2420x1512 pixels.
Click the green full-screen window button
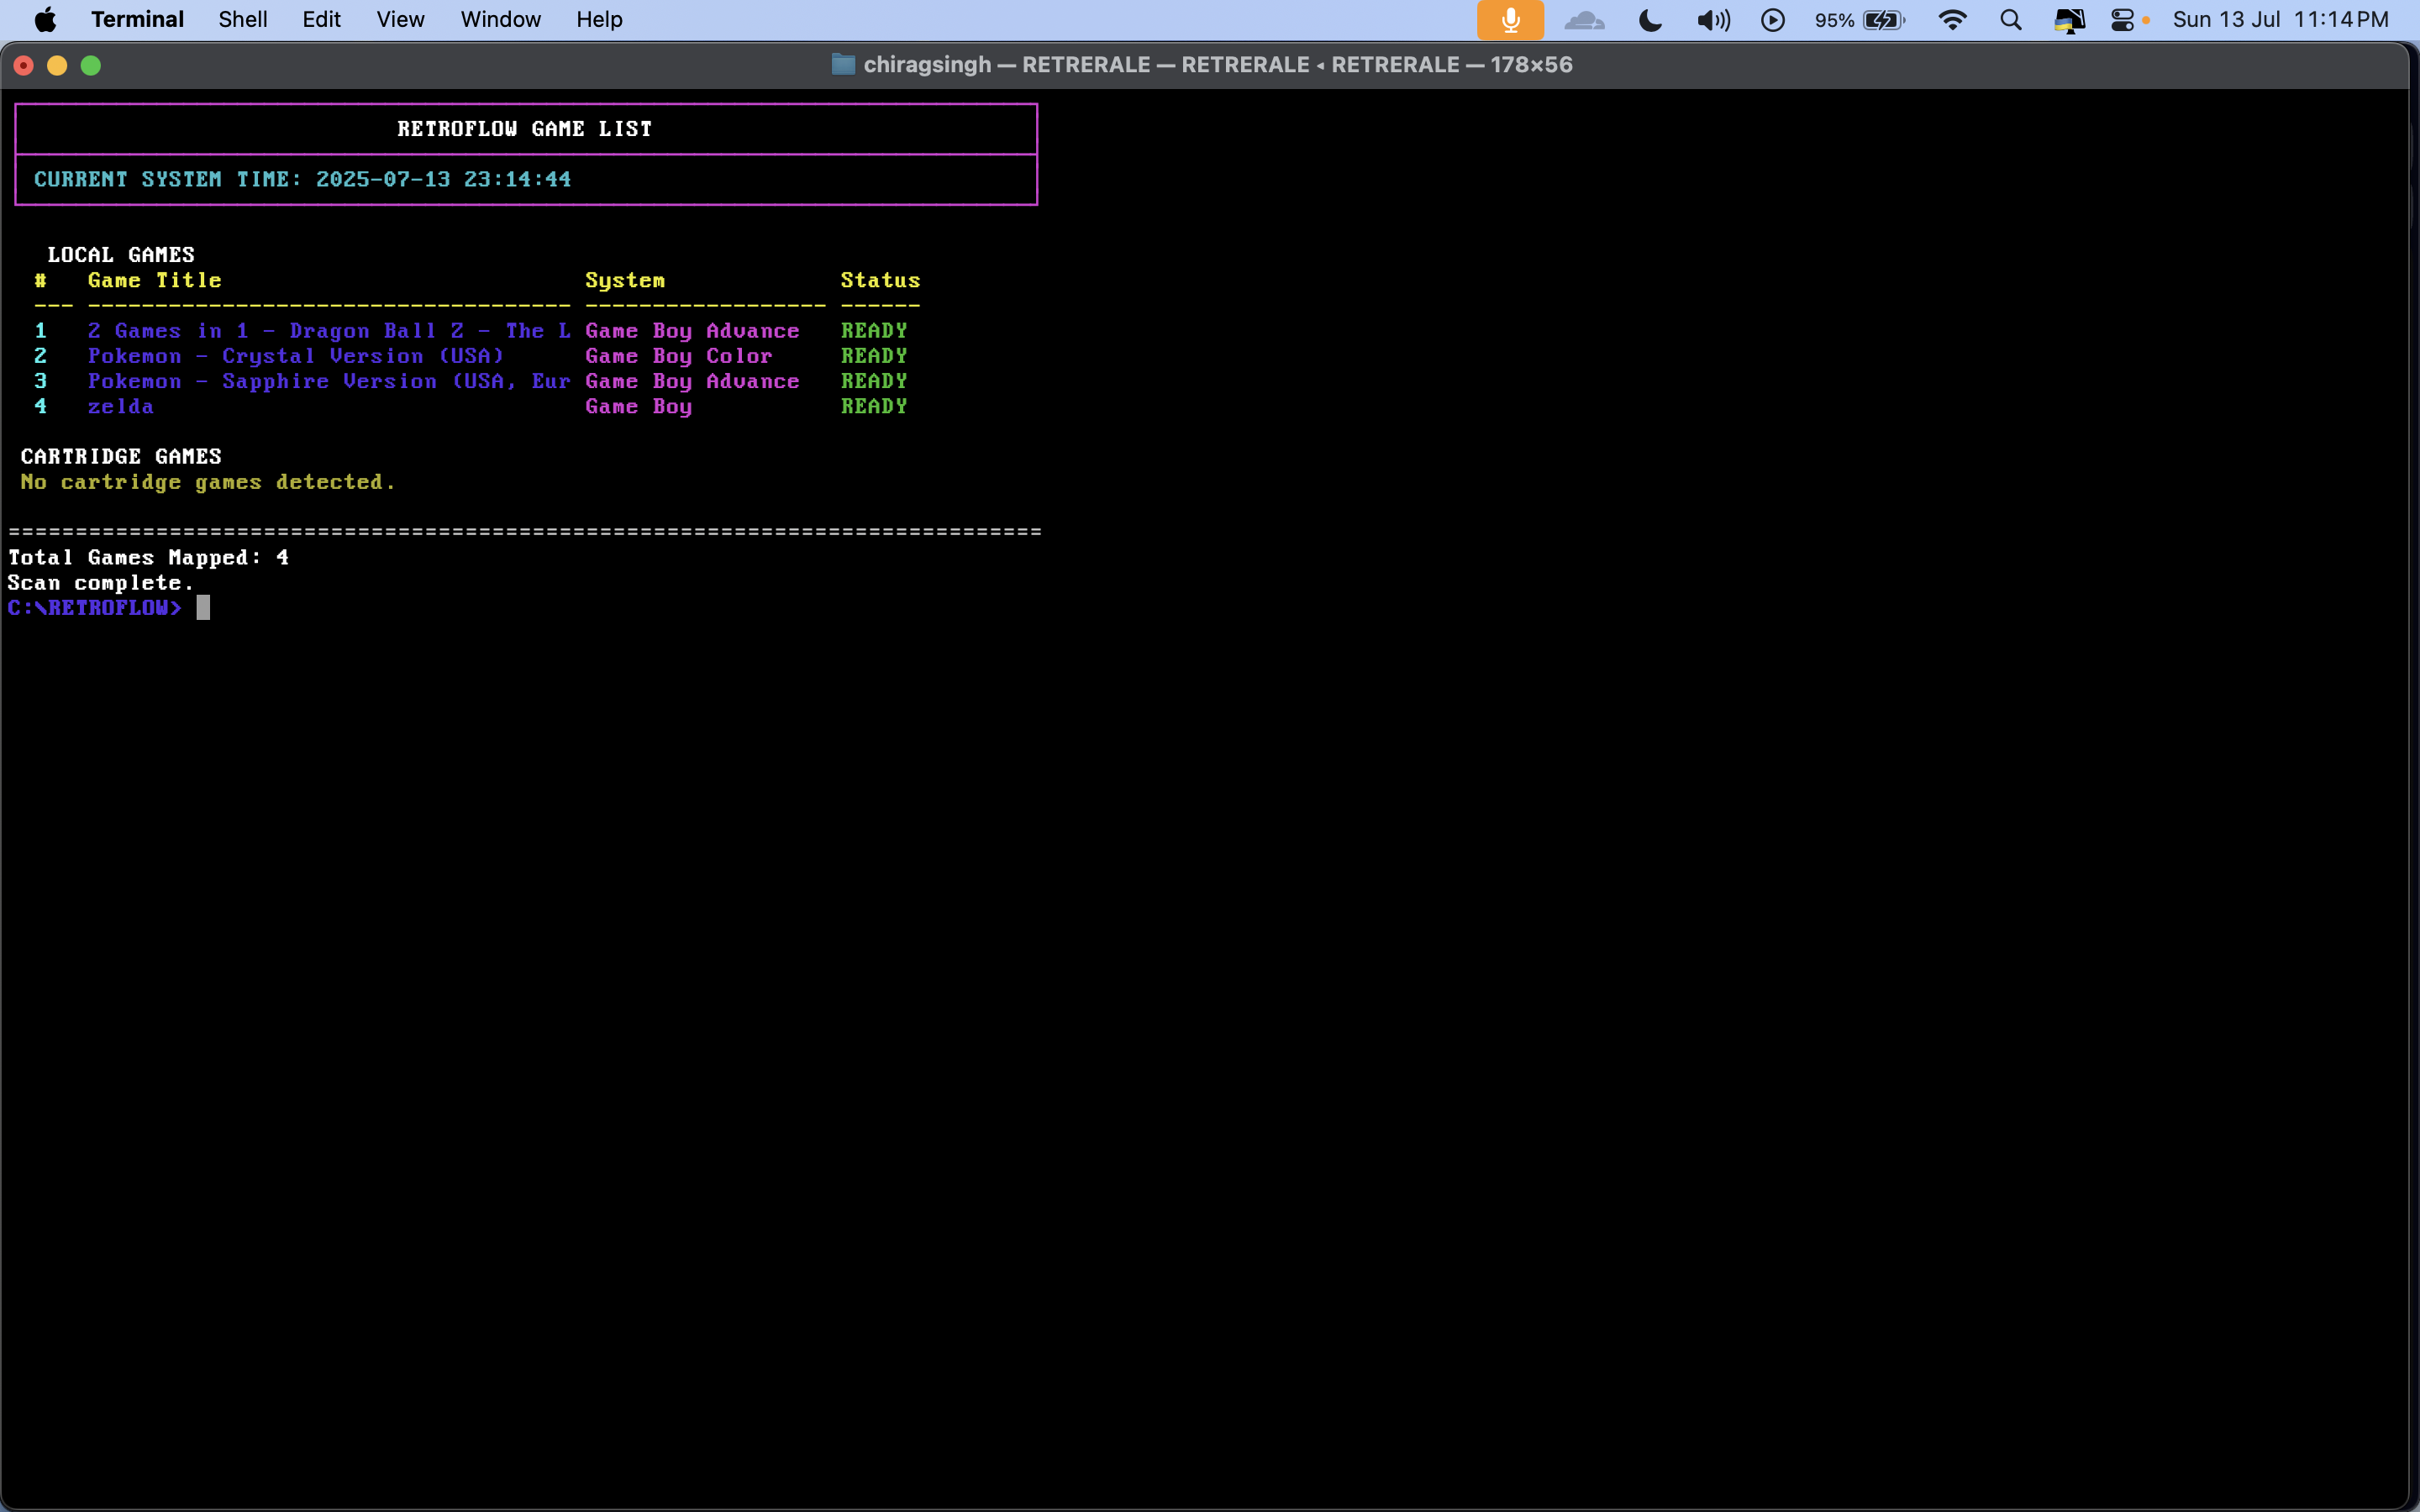tap(91, 65)
